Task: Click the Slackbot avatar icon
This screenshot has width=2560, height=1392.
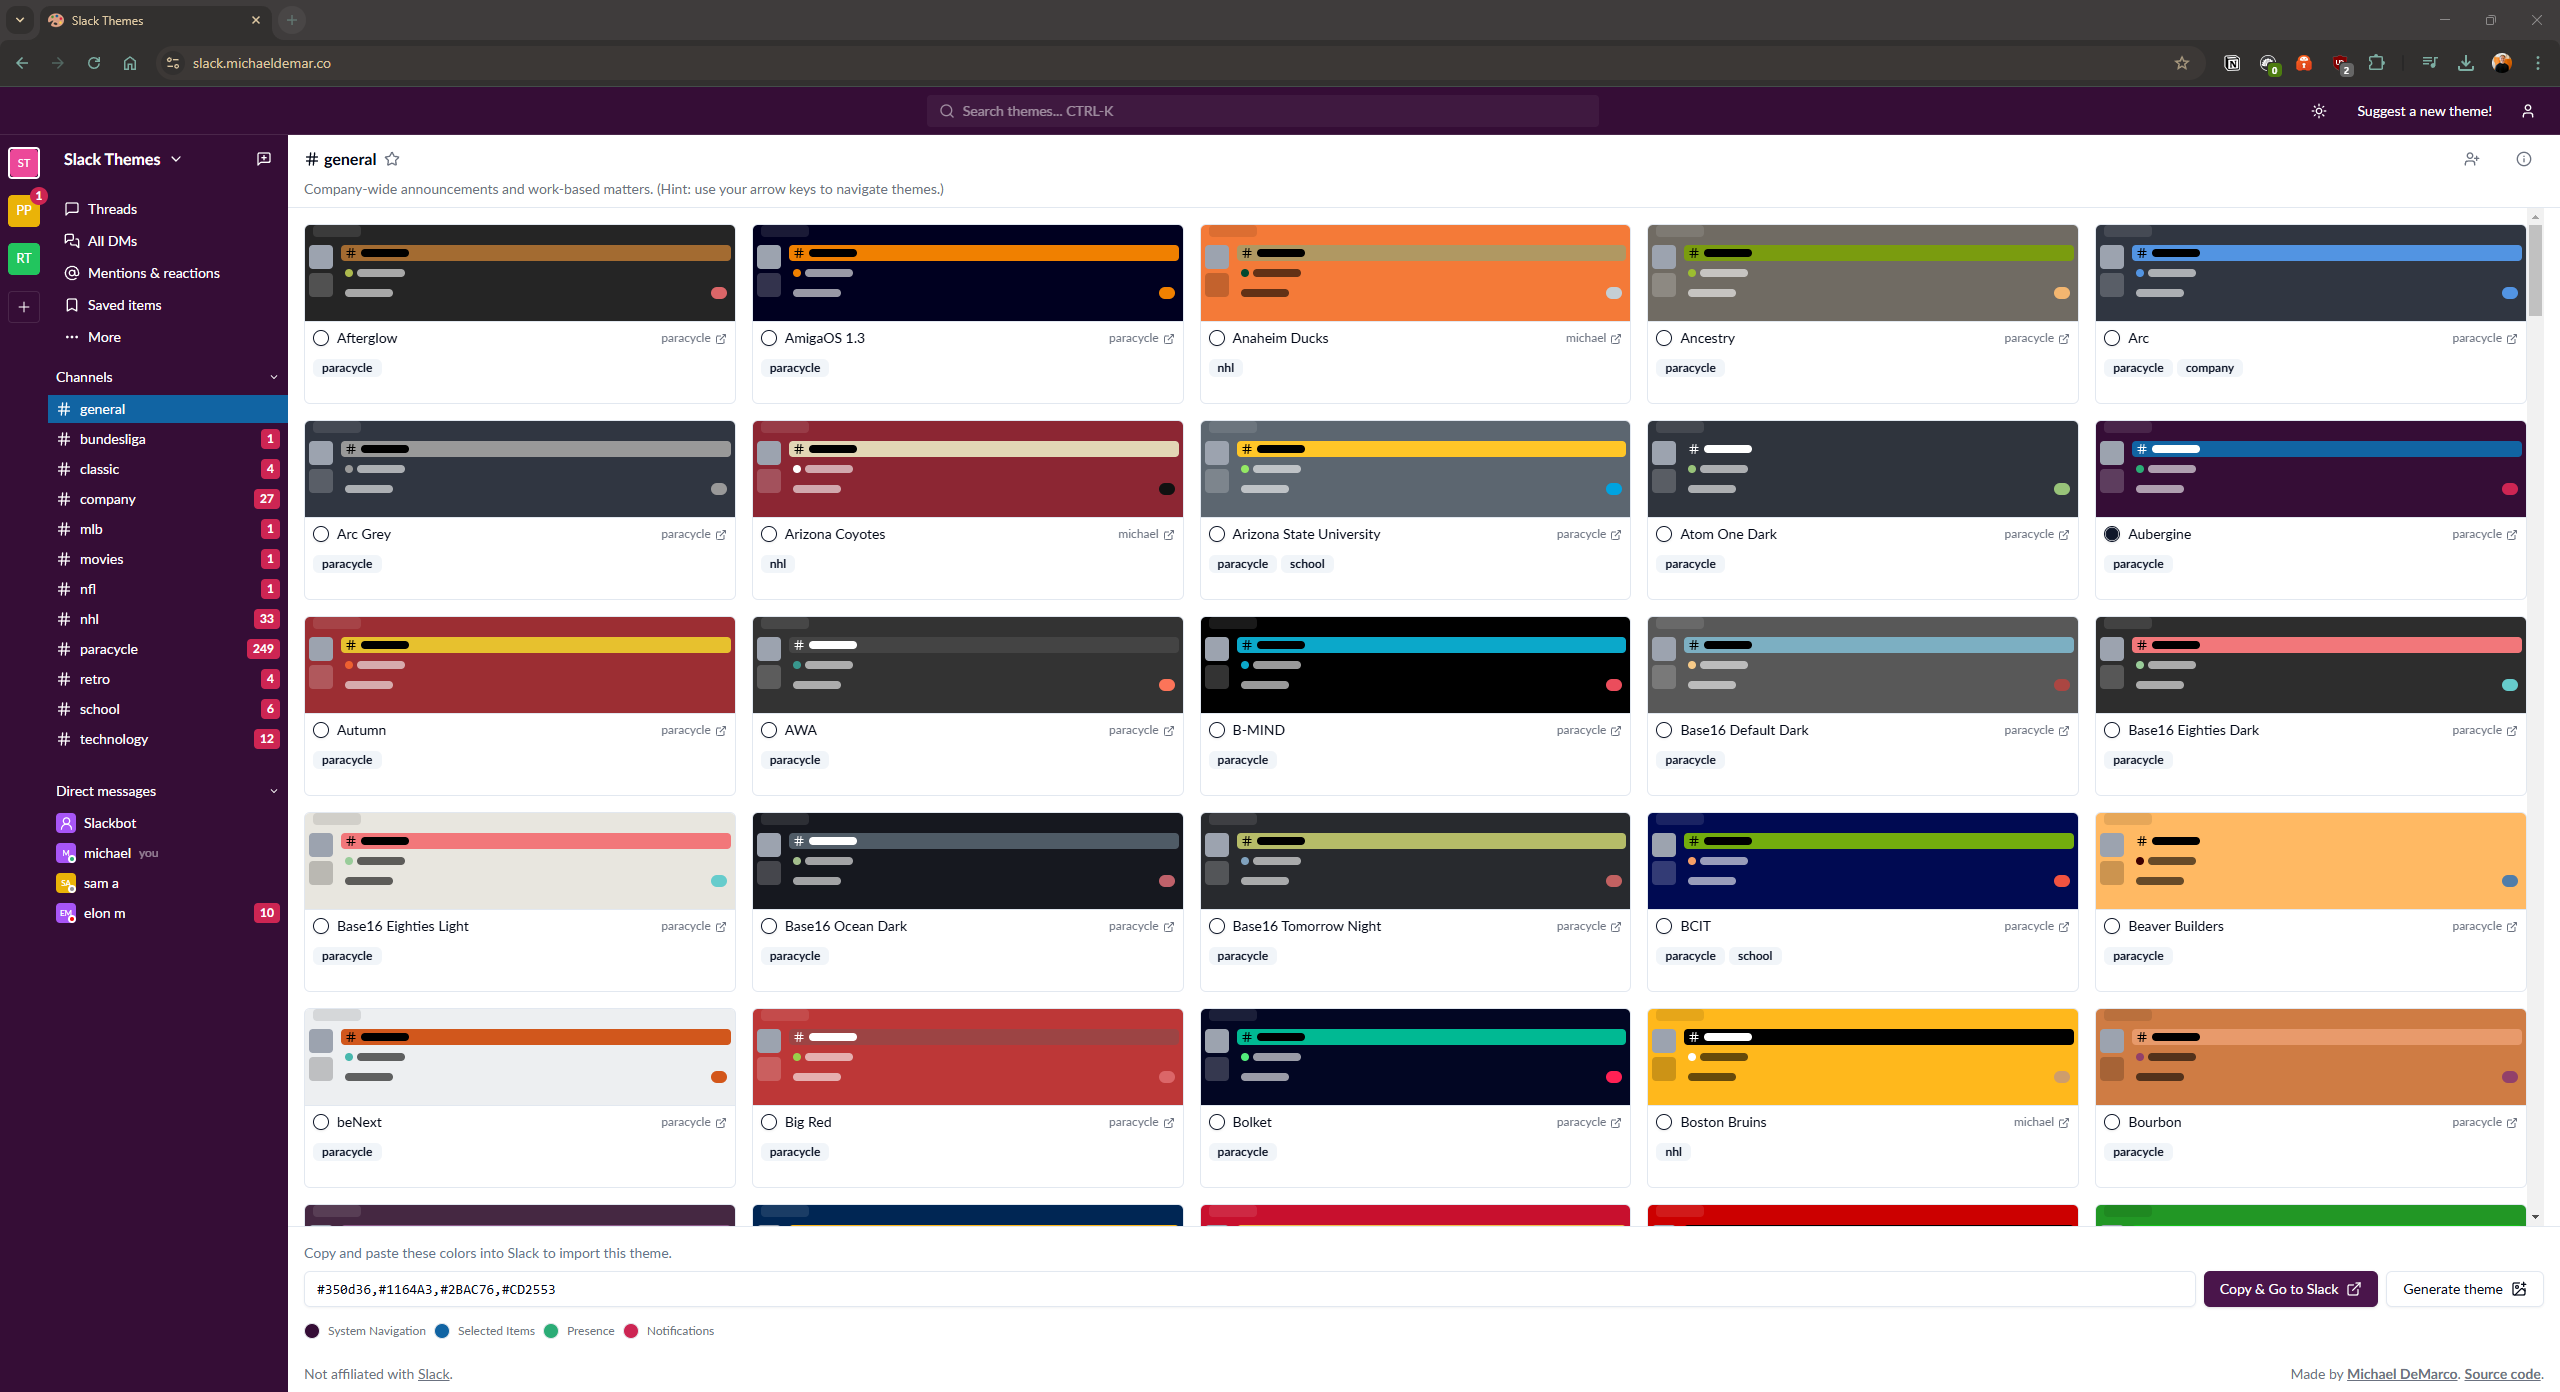Action: click(x=66, y=823)
